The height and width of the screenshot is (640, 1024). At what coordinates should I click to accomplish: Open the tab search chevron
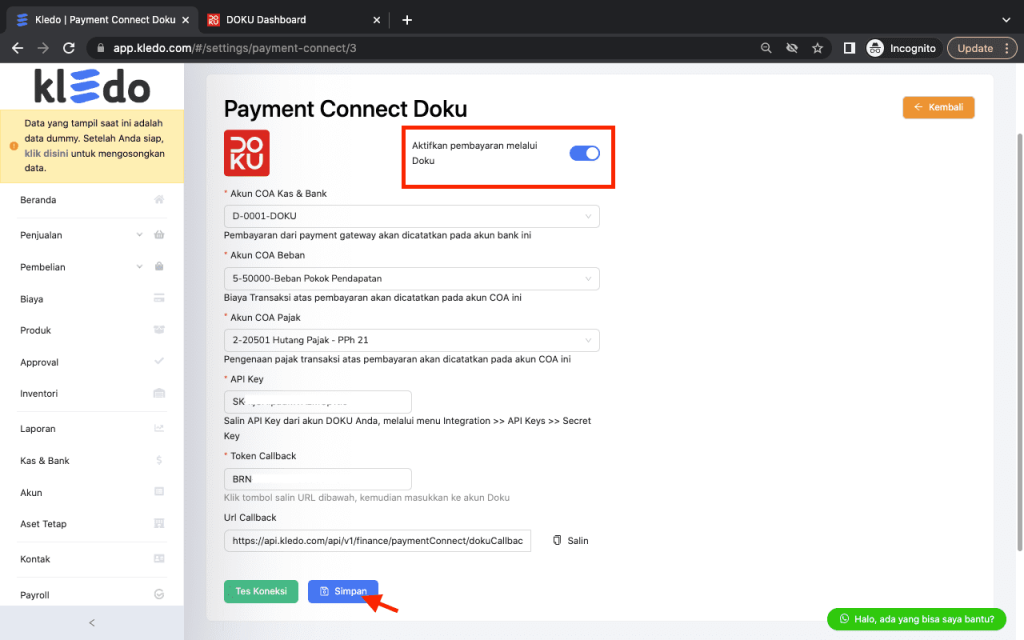(x=1006, y=20)
